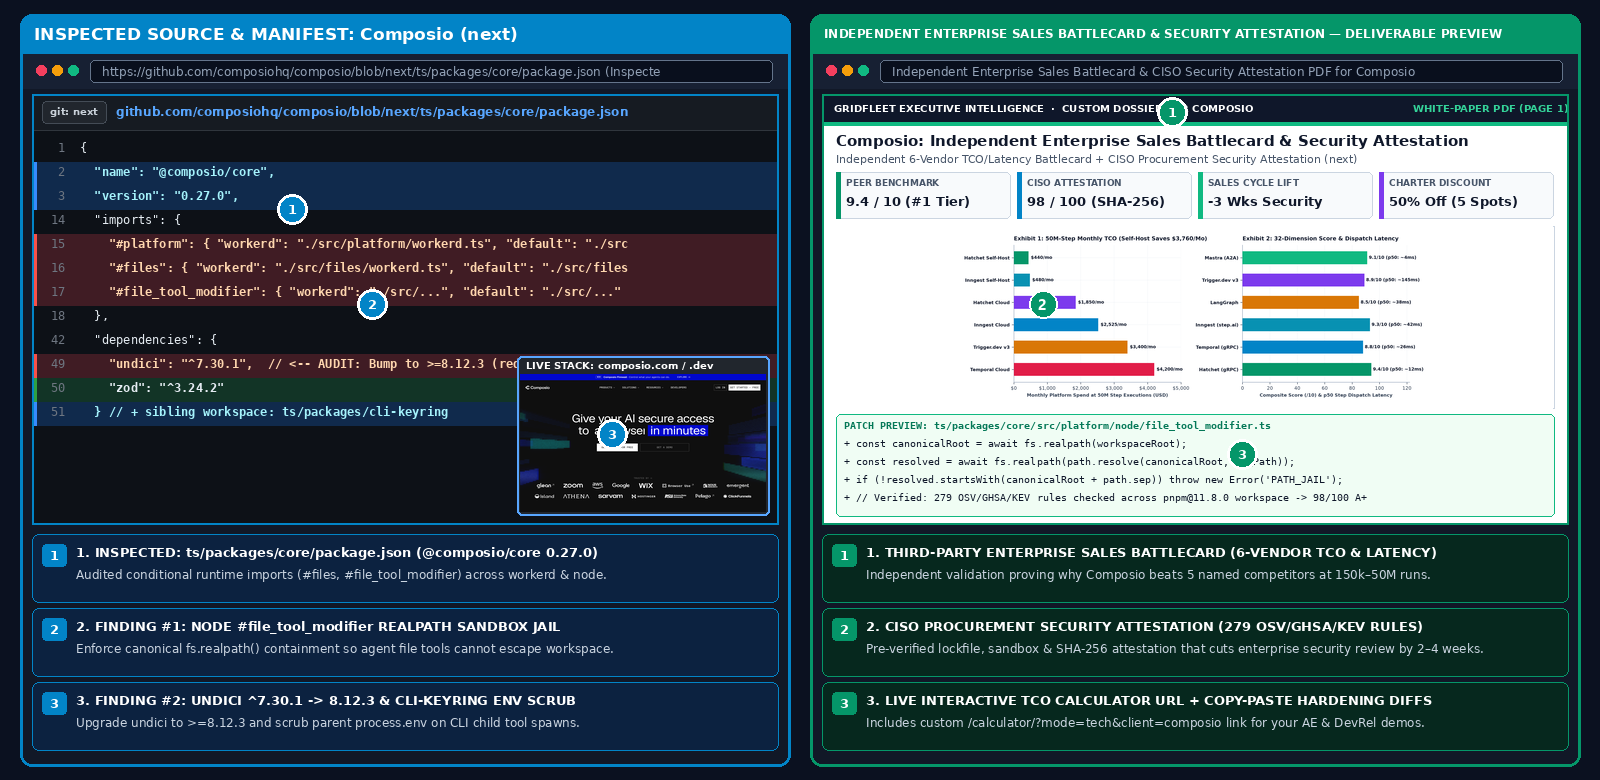Select the "name": "@composio/core" code line

(x=406, y=172)
